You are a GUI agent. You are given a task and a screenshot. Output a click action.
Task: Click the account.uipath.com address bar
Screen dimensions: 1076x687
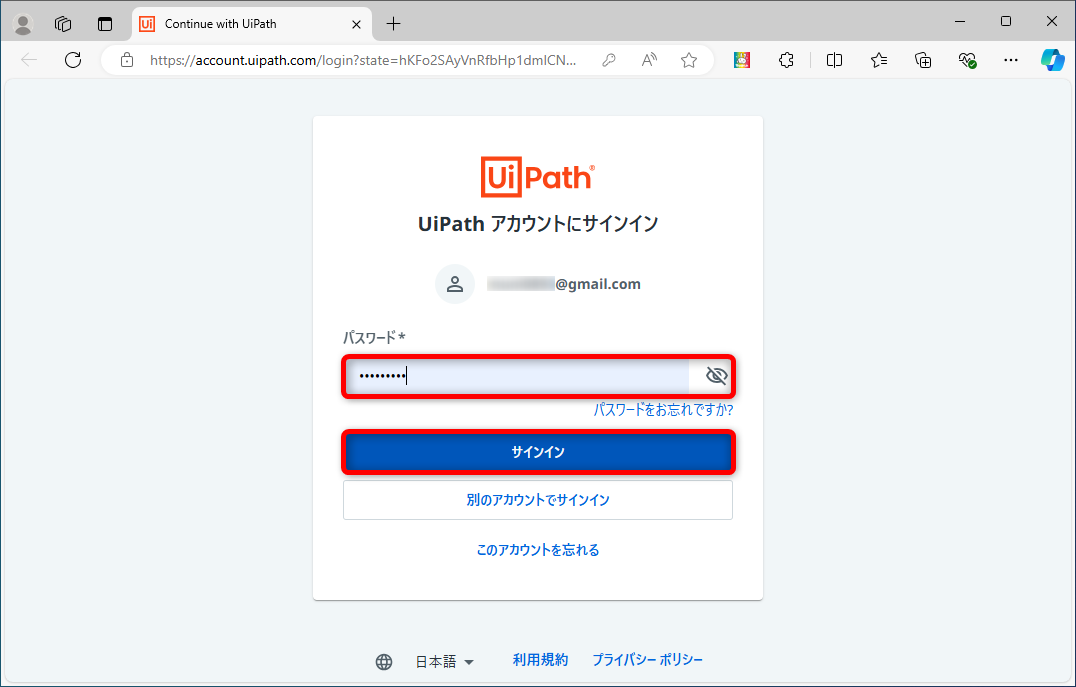point(362,60)
